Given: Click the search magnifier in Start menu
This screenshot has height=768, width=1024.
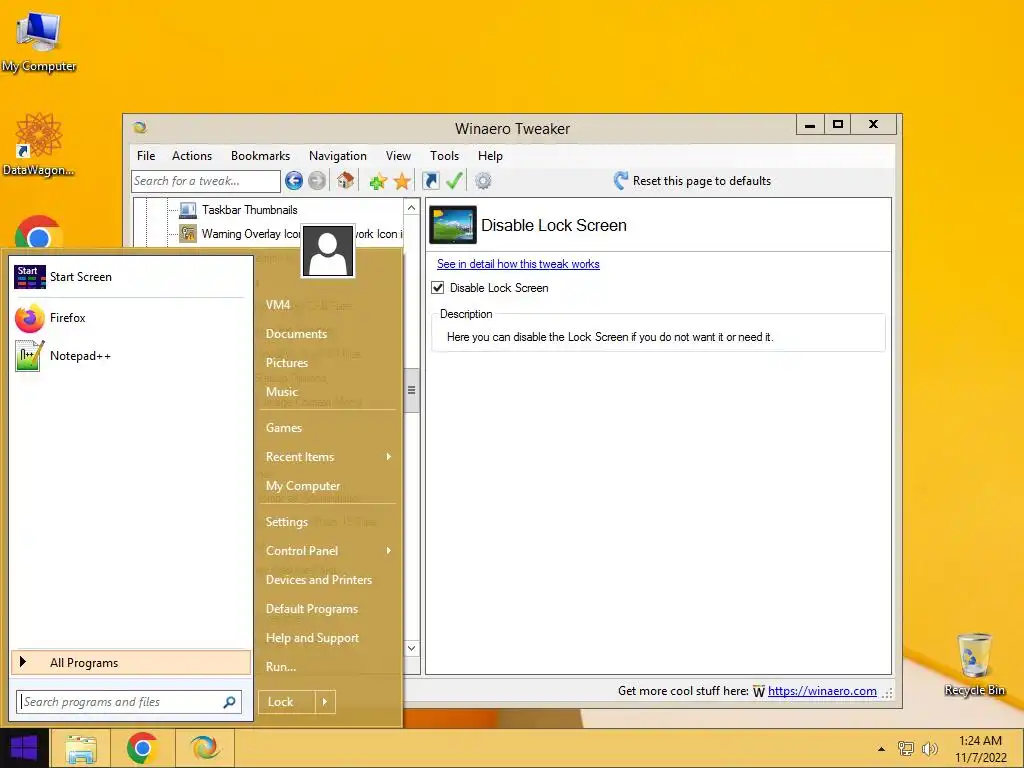Looking at the screenshot, I should coord(229,702).
